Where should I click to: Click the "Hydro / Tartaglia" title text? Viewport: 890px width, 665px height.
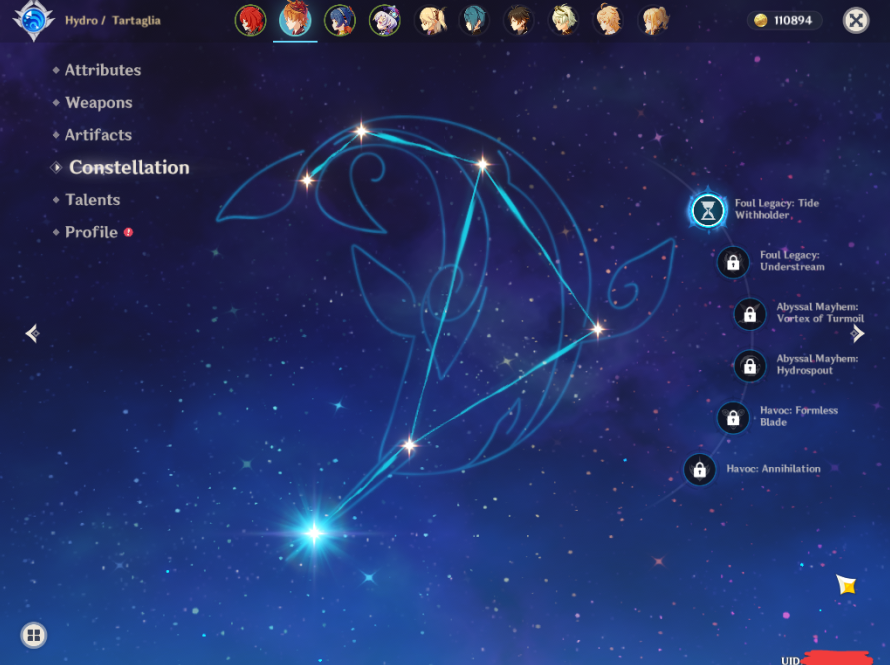click(x=112, y=20)
